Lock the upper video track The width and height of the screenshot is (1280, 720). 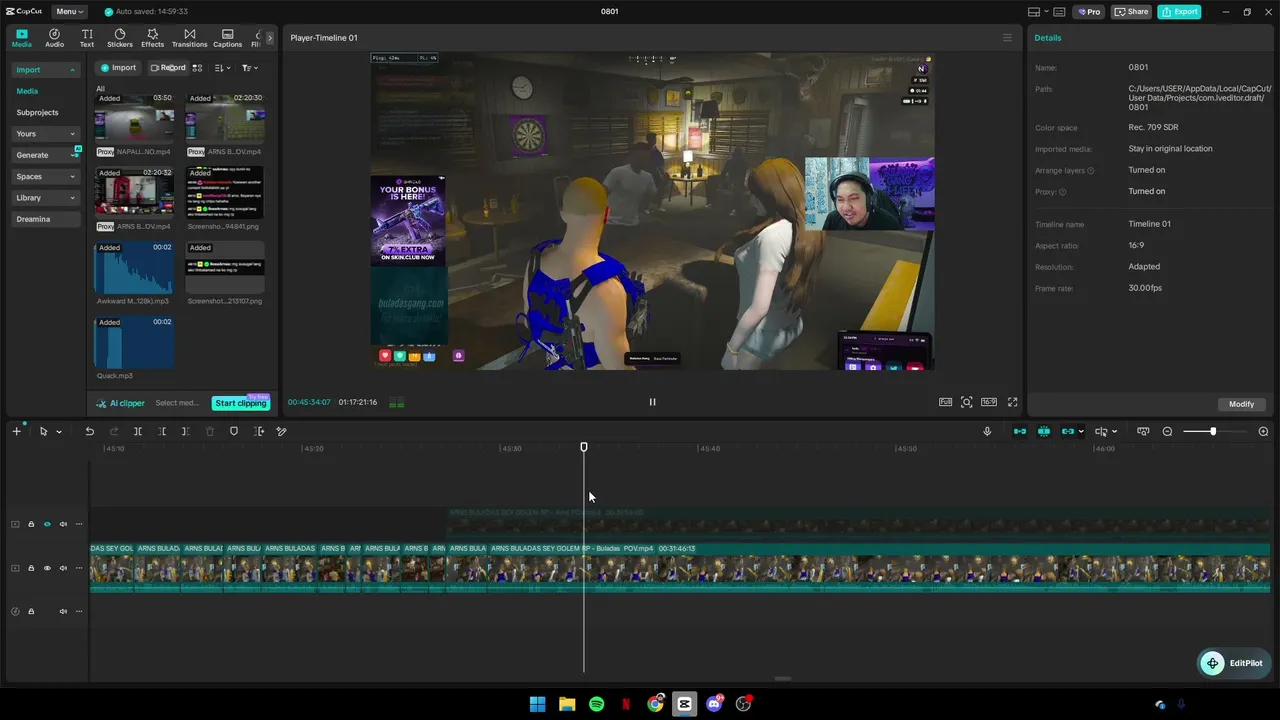31,524
